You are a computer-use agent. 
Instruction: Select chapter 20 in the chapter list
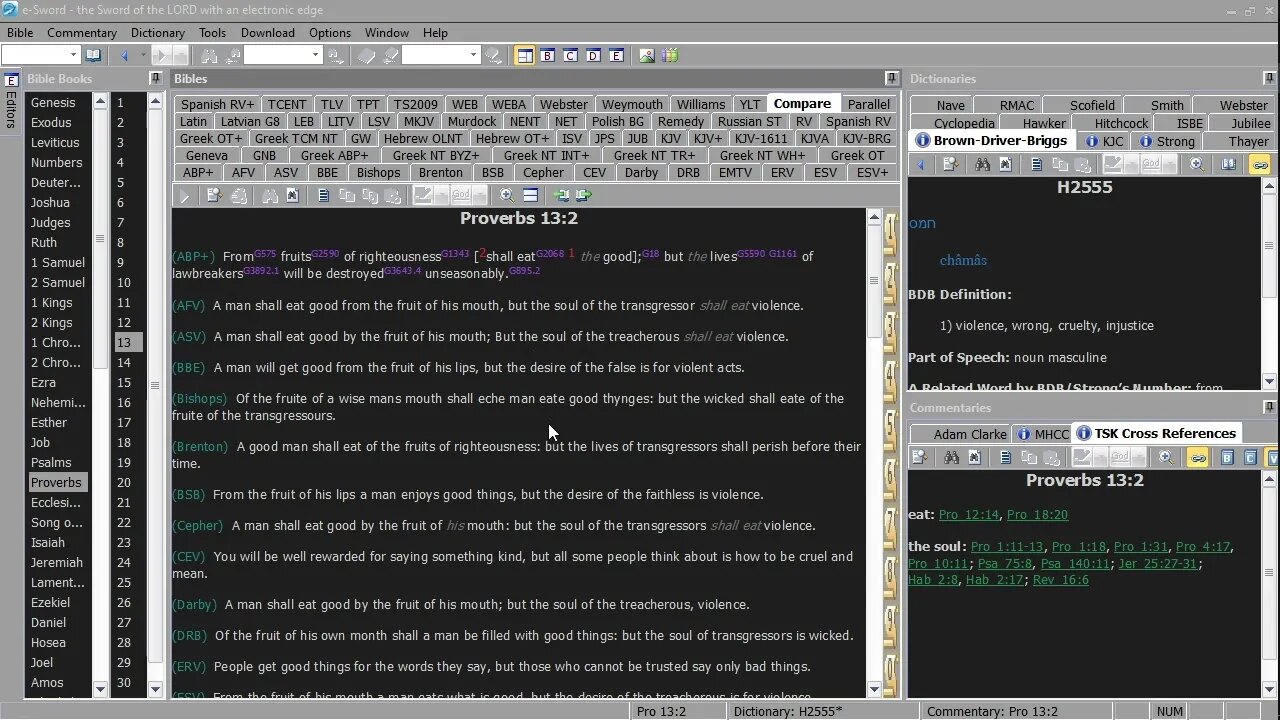click(x=124, y=482)
